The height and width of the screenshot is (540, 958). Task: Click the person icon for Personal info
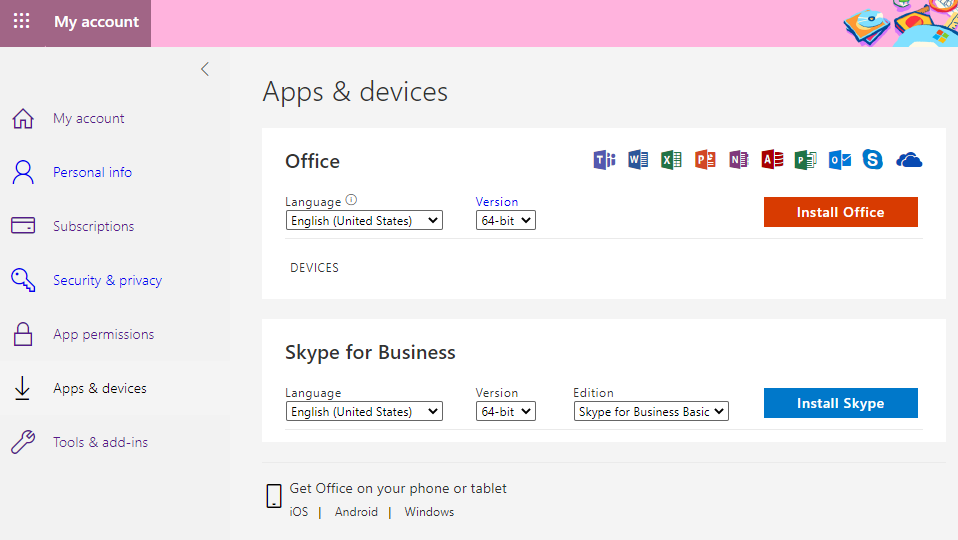(x=23, y=172)
